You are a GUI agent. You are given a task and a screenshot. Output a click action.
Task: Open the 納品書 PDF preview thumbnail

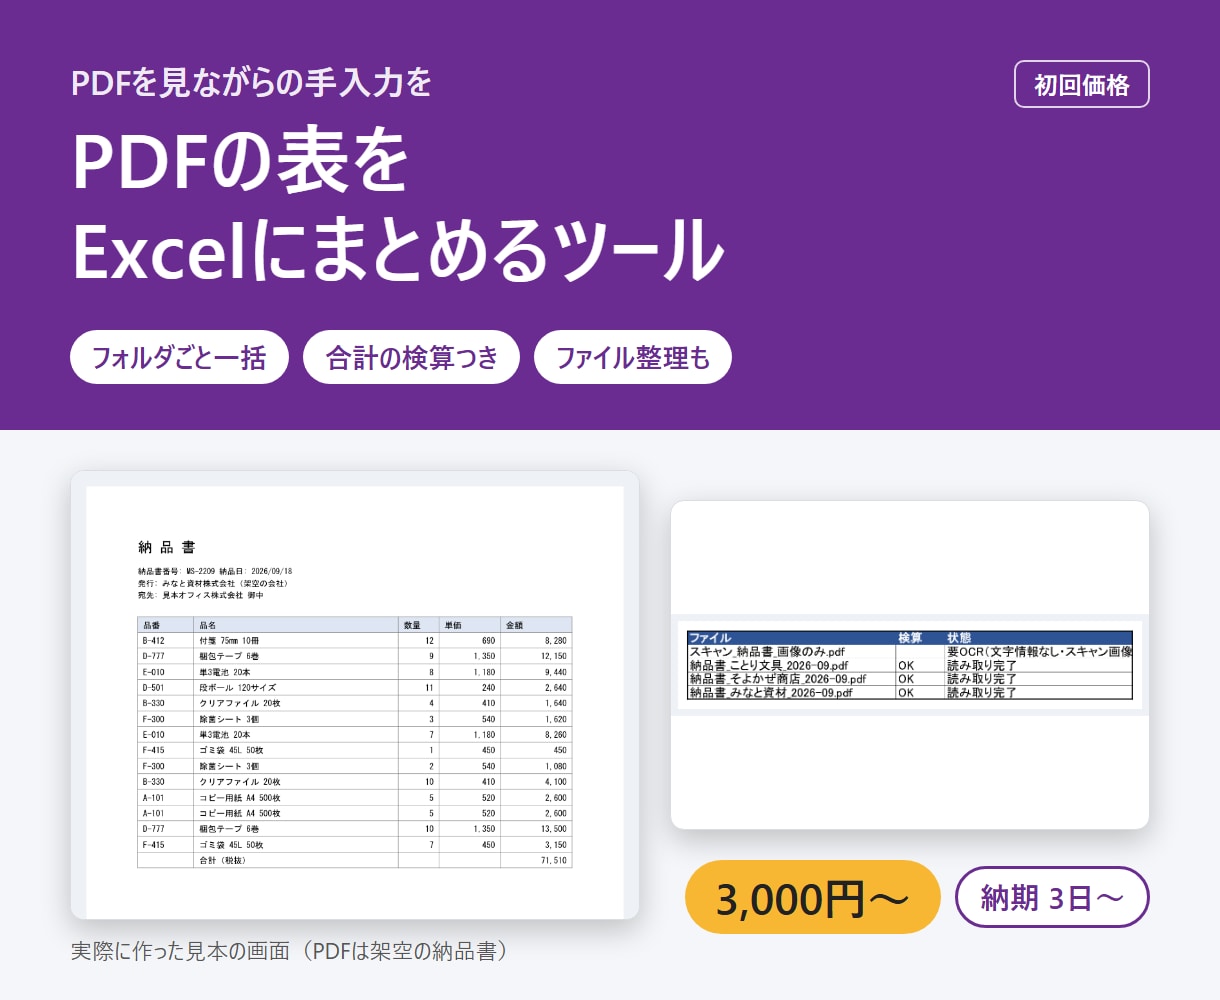(355, 695)
